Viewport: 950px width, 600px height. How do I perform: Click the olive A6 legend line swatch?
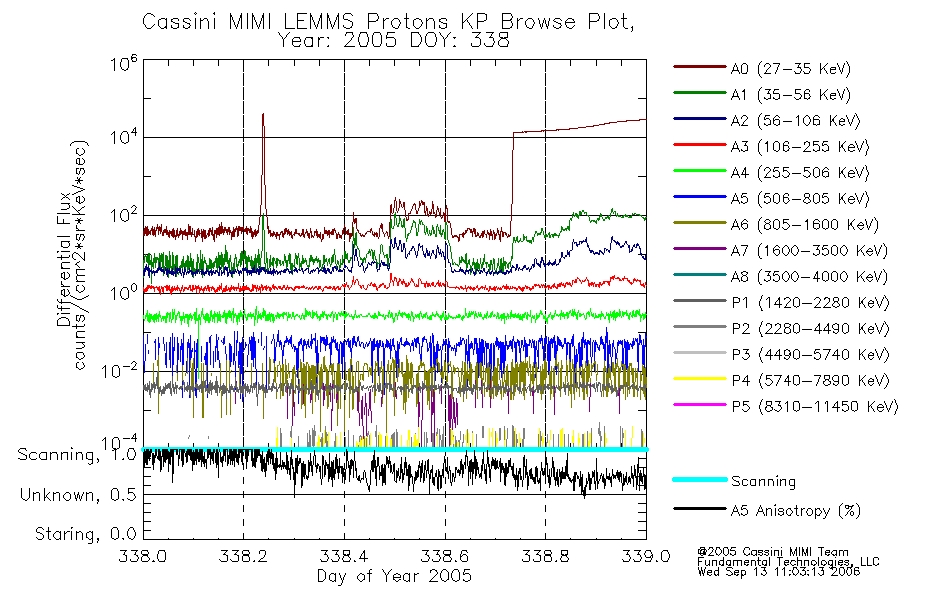700,223
